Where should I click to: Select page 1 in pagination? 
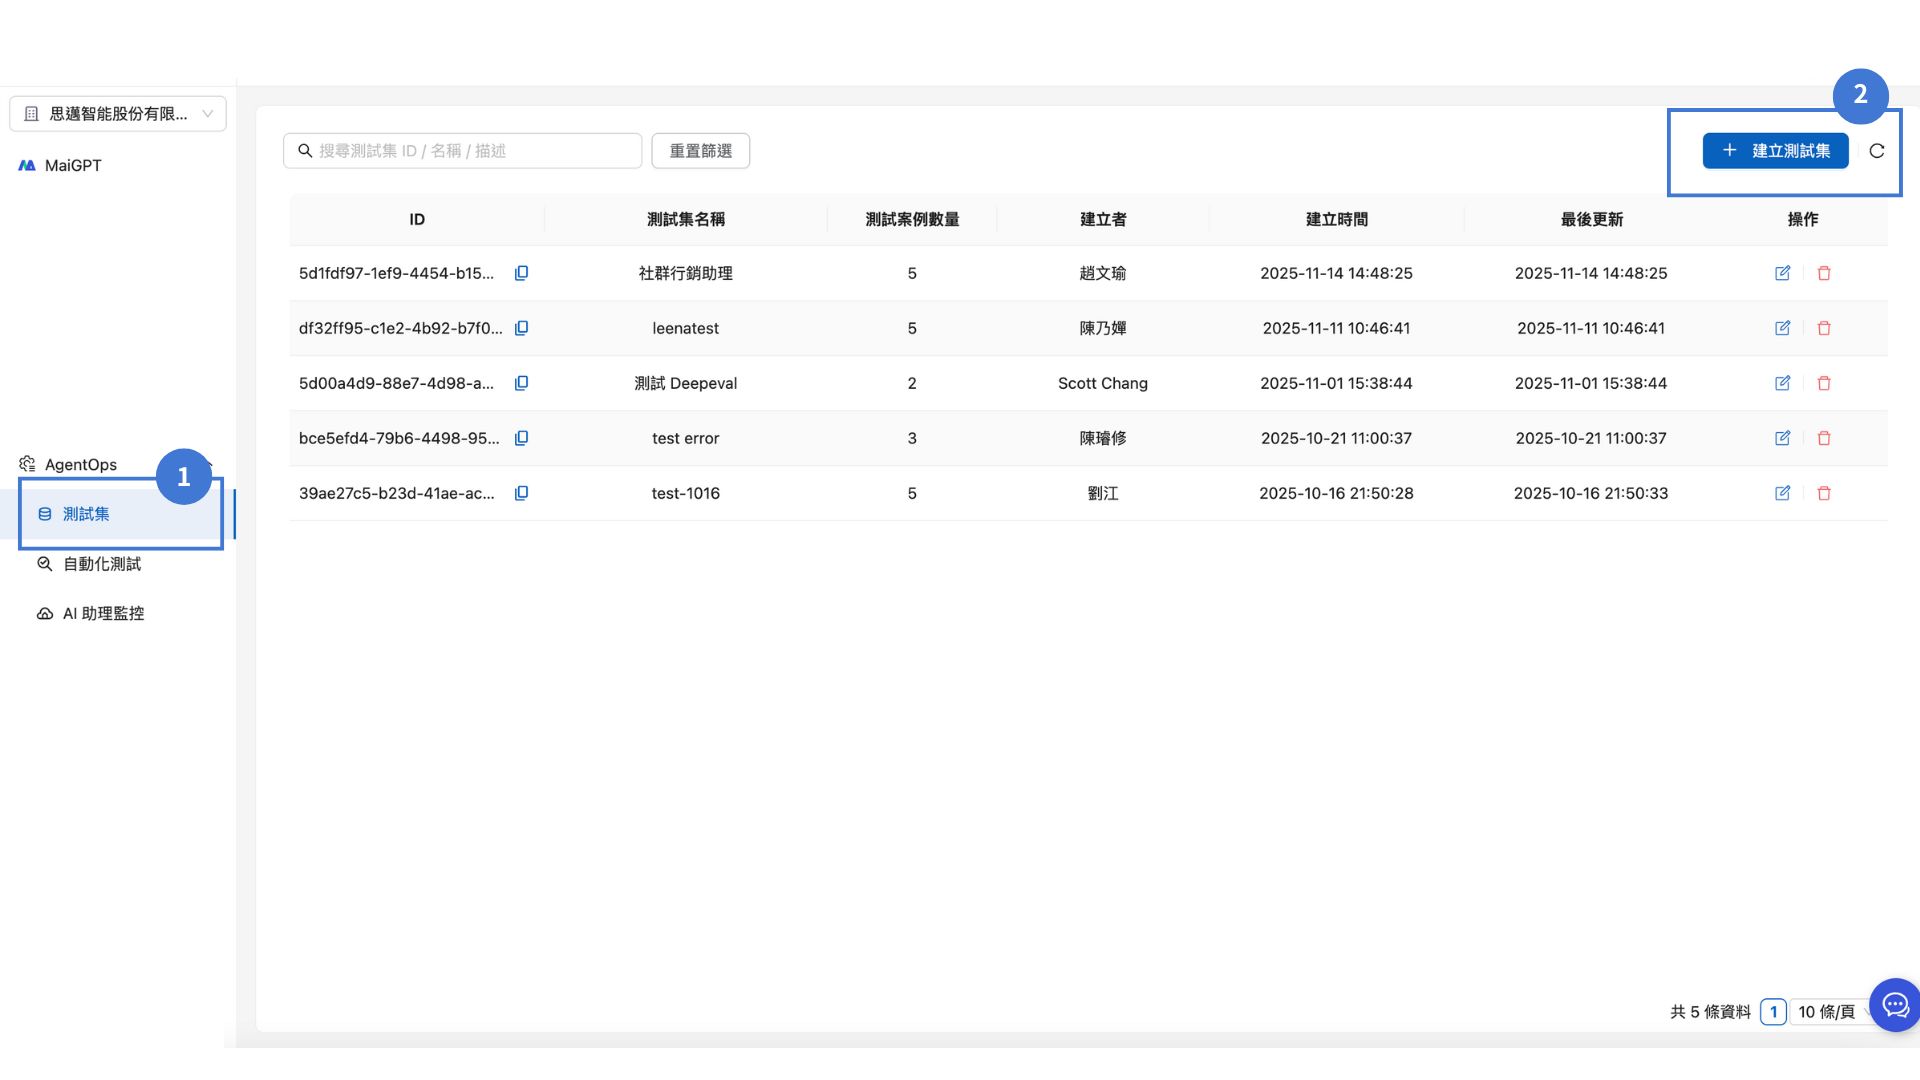point(1773,1012)
